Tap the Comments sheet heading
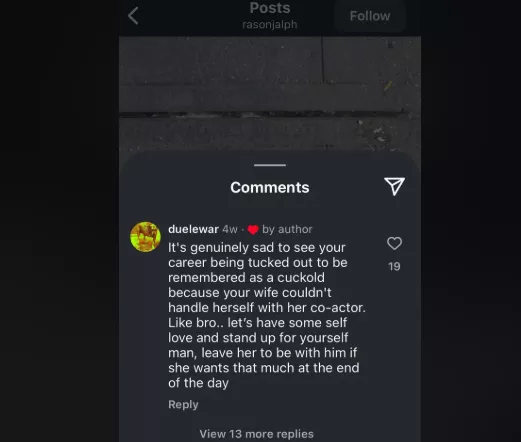 270,187
